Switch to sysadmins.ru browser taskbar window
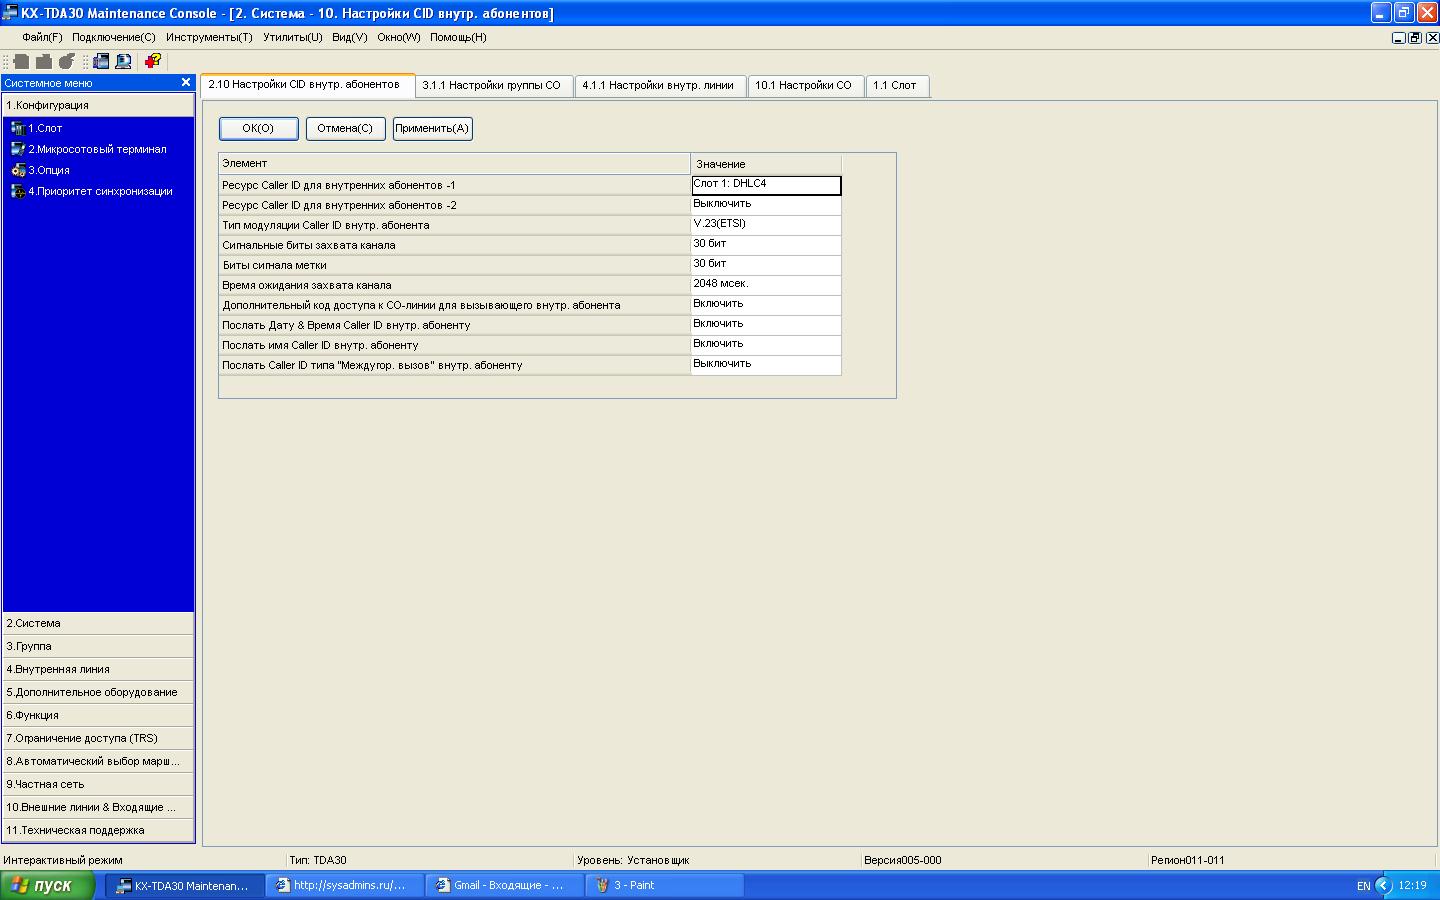 coord(343,885)
